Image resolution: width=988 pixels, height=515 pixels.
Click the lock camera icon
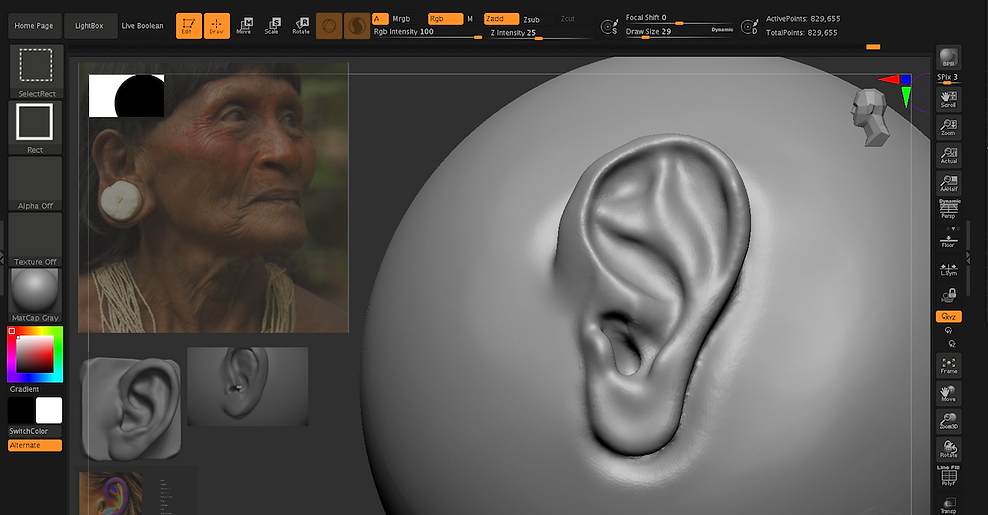pyautogui.click(x=948, y=295)
